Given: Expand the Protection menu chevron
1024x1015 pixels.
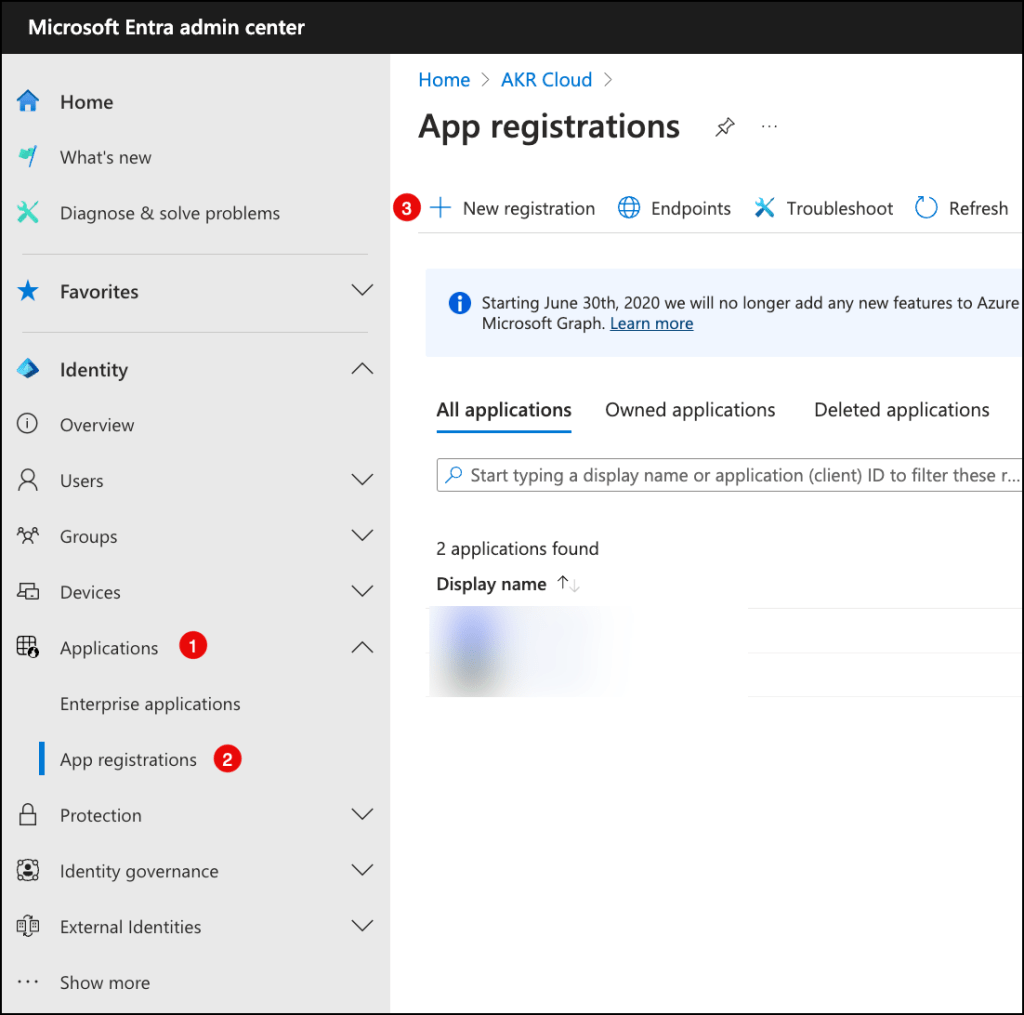Looking at the screenshot, I should pyautogui.click(x=362, y=815).
